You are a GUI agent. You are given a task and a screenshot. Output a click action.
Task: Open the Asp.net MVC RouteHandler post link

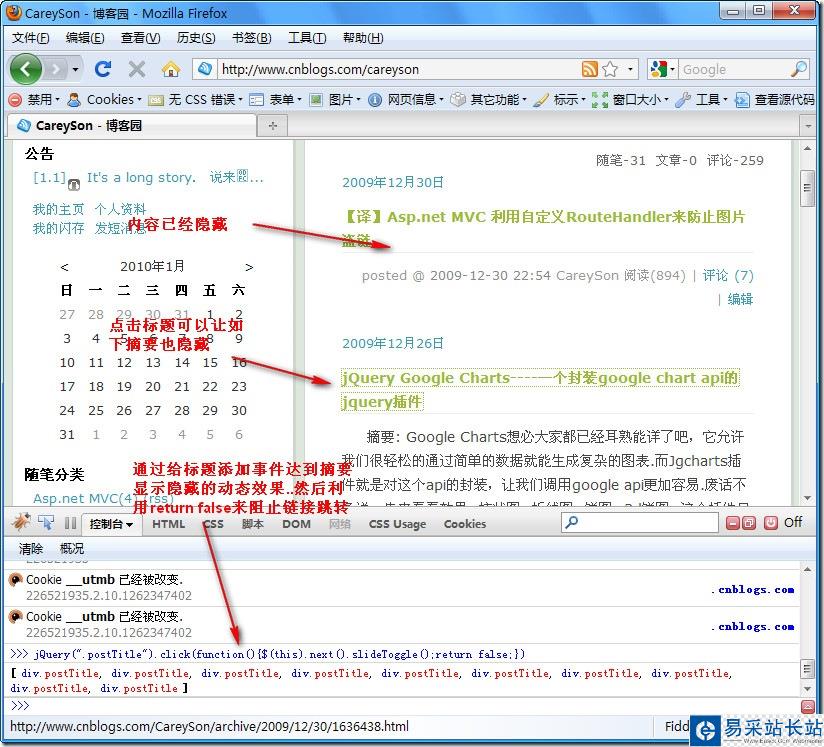coord(543,228)
